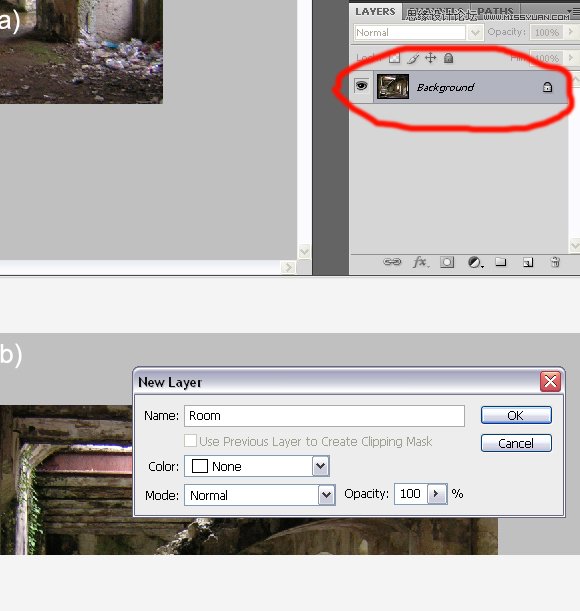Switch to the Paths tab

tap(495, 11)
